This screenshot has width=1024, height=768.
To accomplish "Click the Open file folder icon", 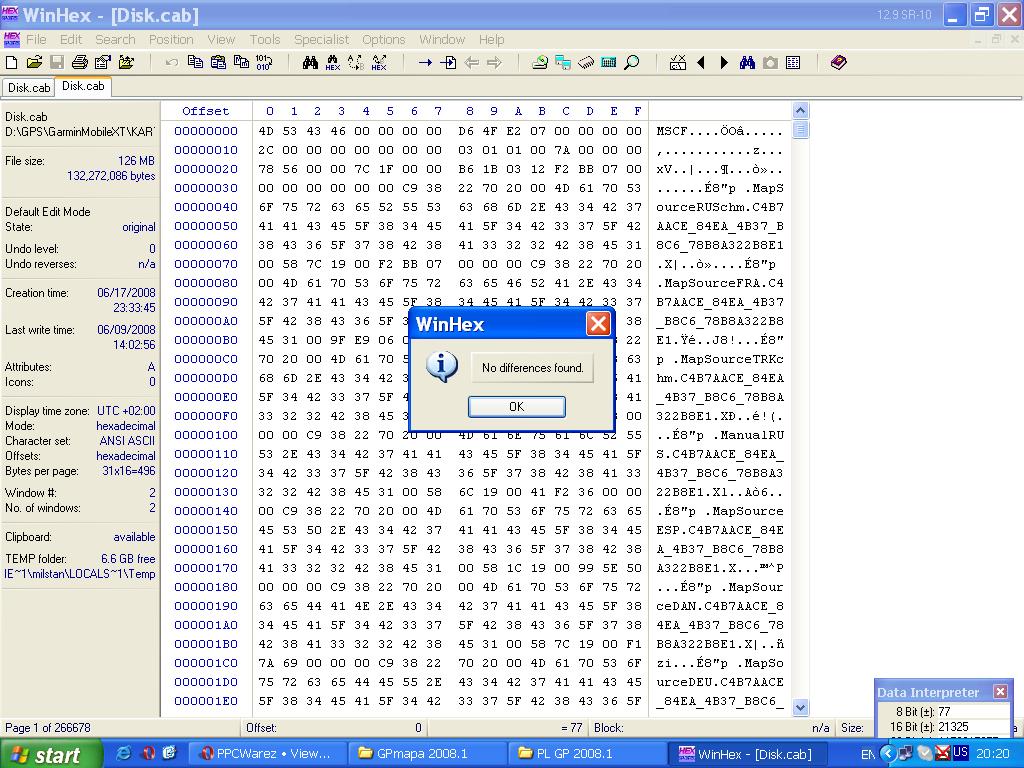I will [x=34, y=62].
